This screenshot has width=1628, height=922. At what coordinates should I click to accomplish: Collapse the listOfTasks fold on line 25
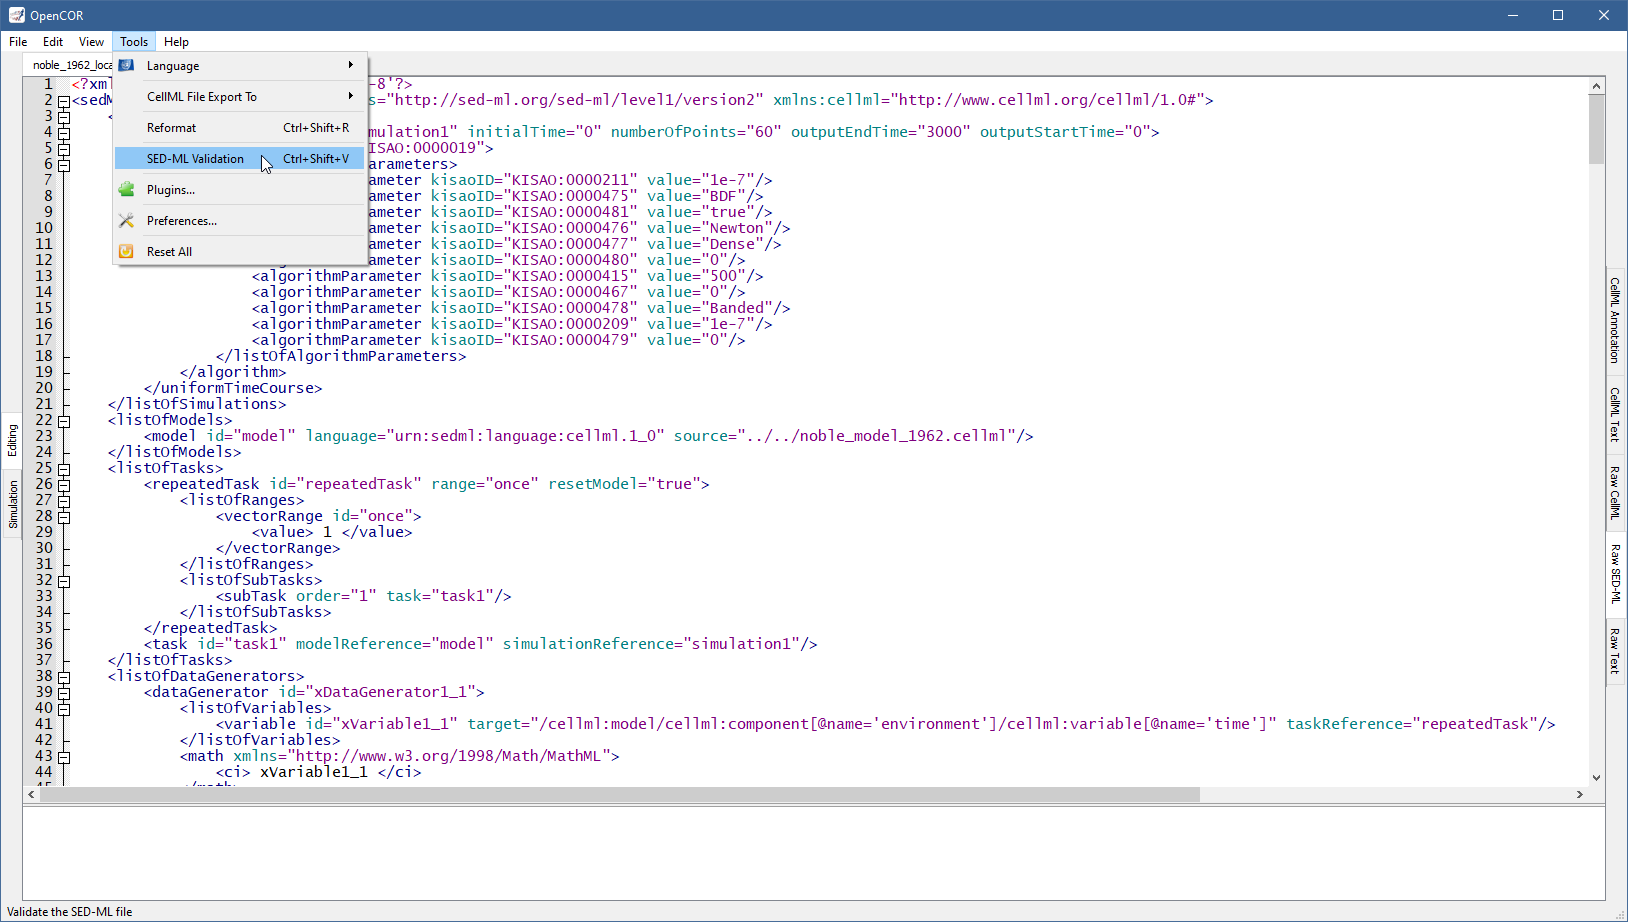coord(64,469)
